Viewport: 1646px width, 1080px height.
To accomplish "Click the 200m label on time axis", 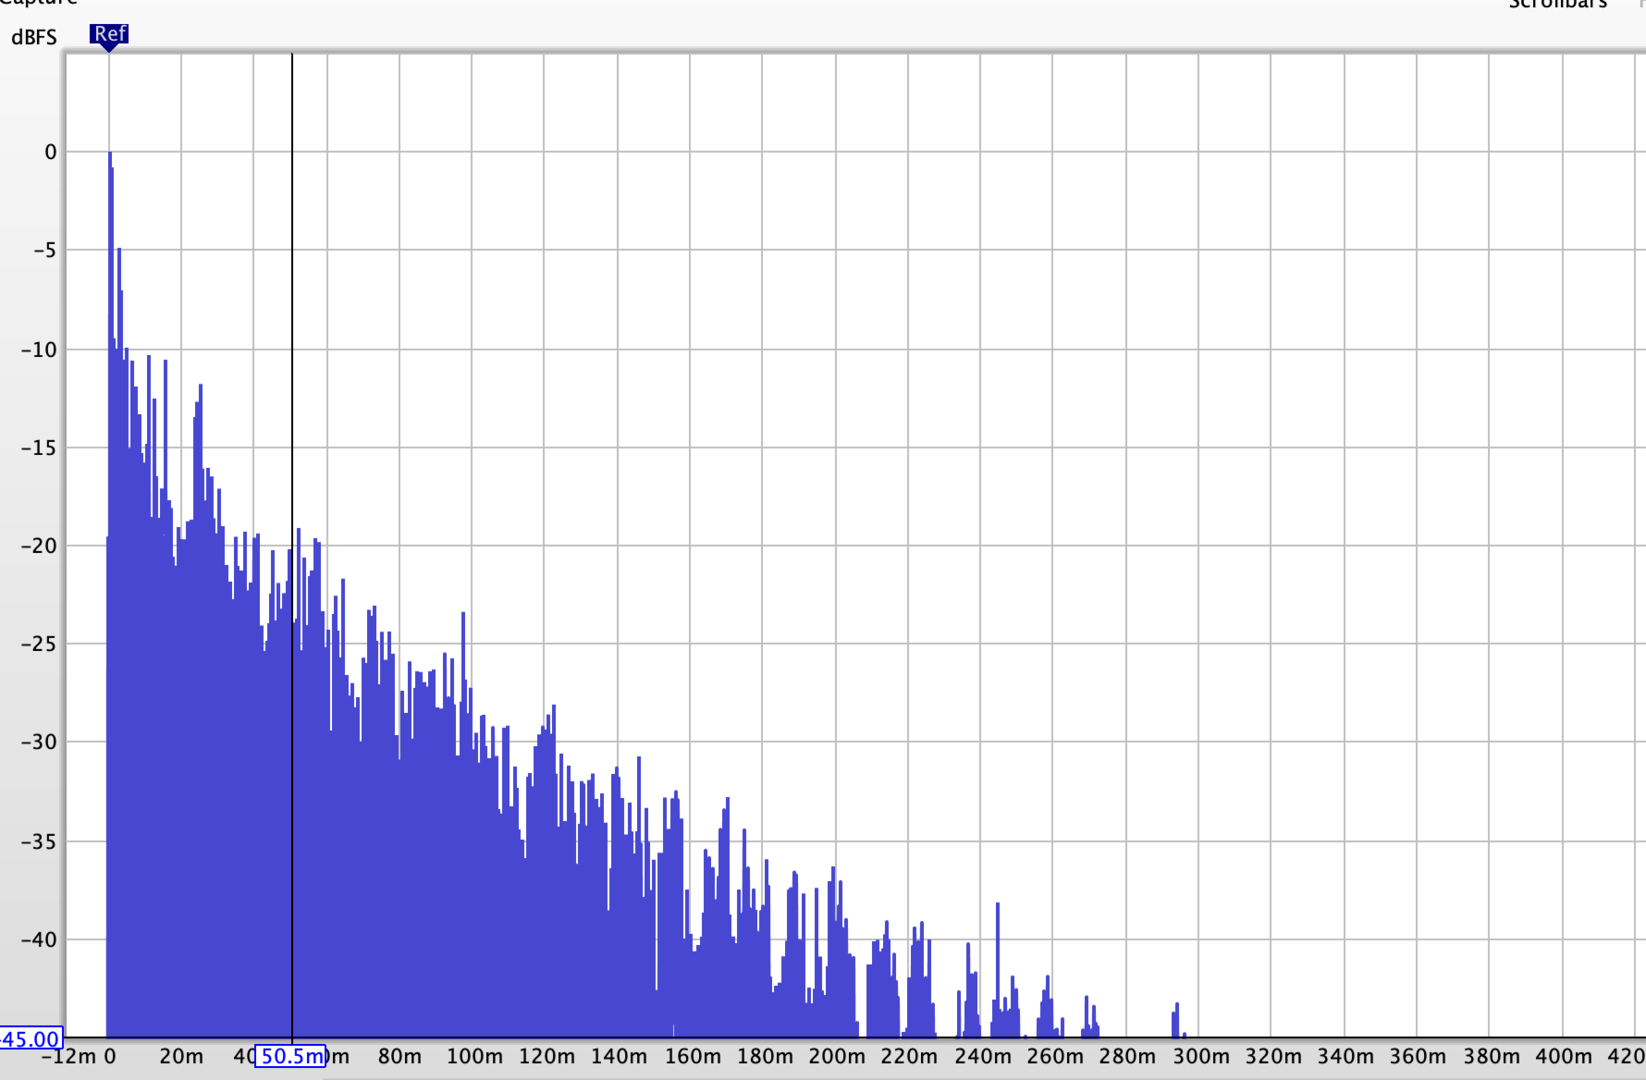I will point(837,1056).
